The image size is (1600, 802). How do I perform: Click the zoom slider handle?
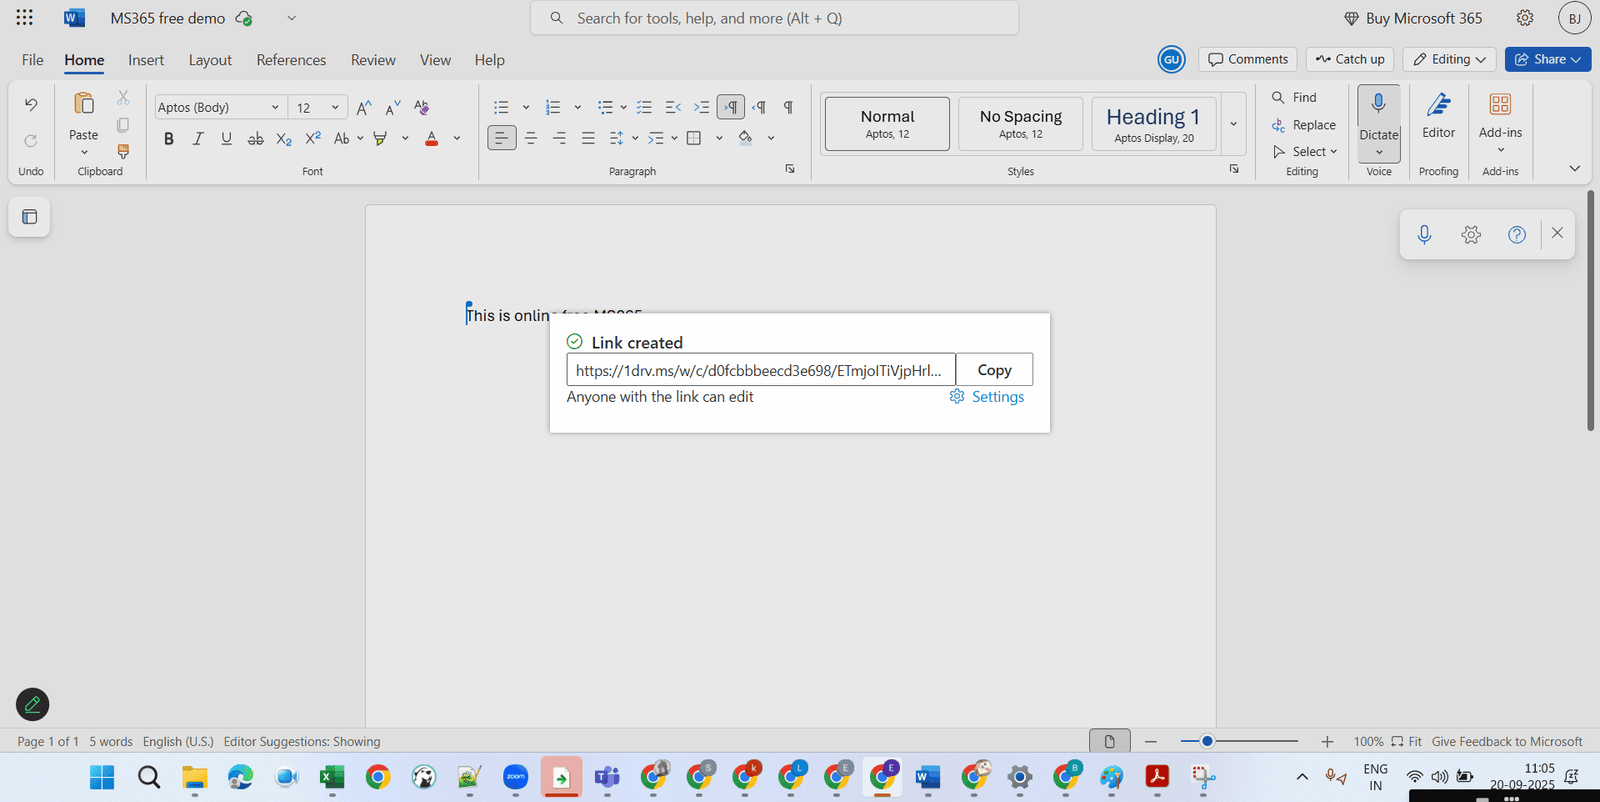(1207, 741)
